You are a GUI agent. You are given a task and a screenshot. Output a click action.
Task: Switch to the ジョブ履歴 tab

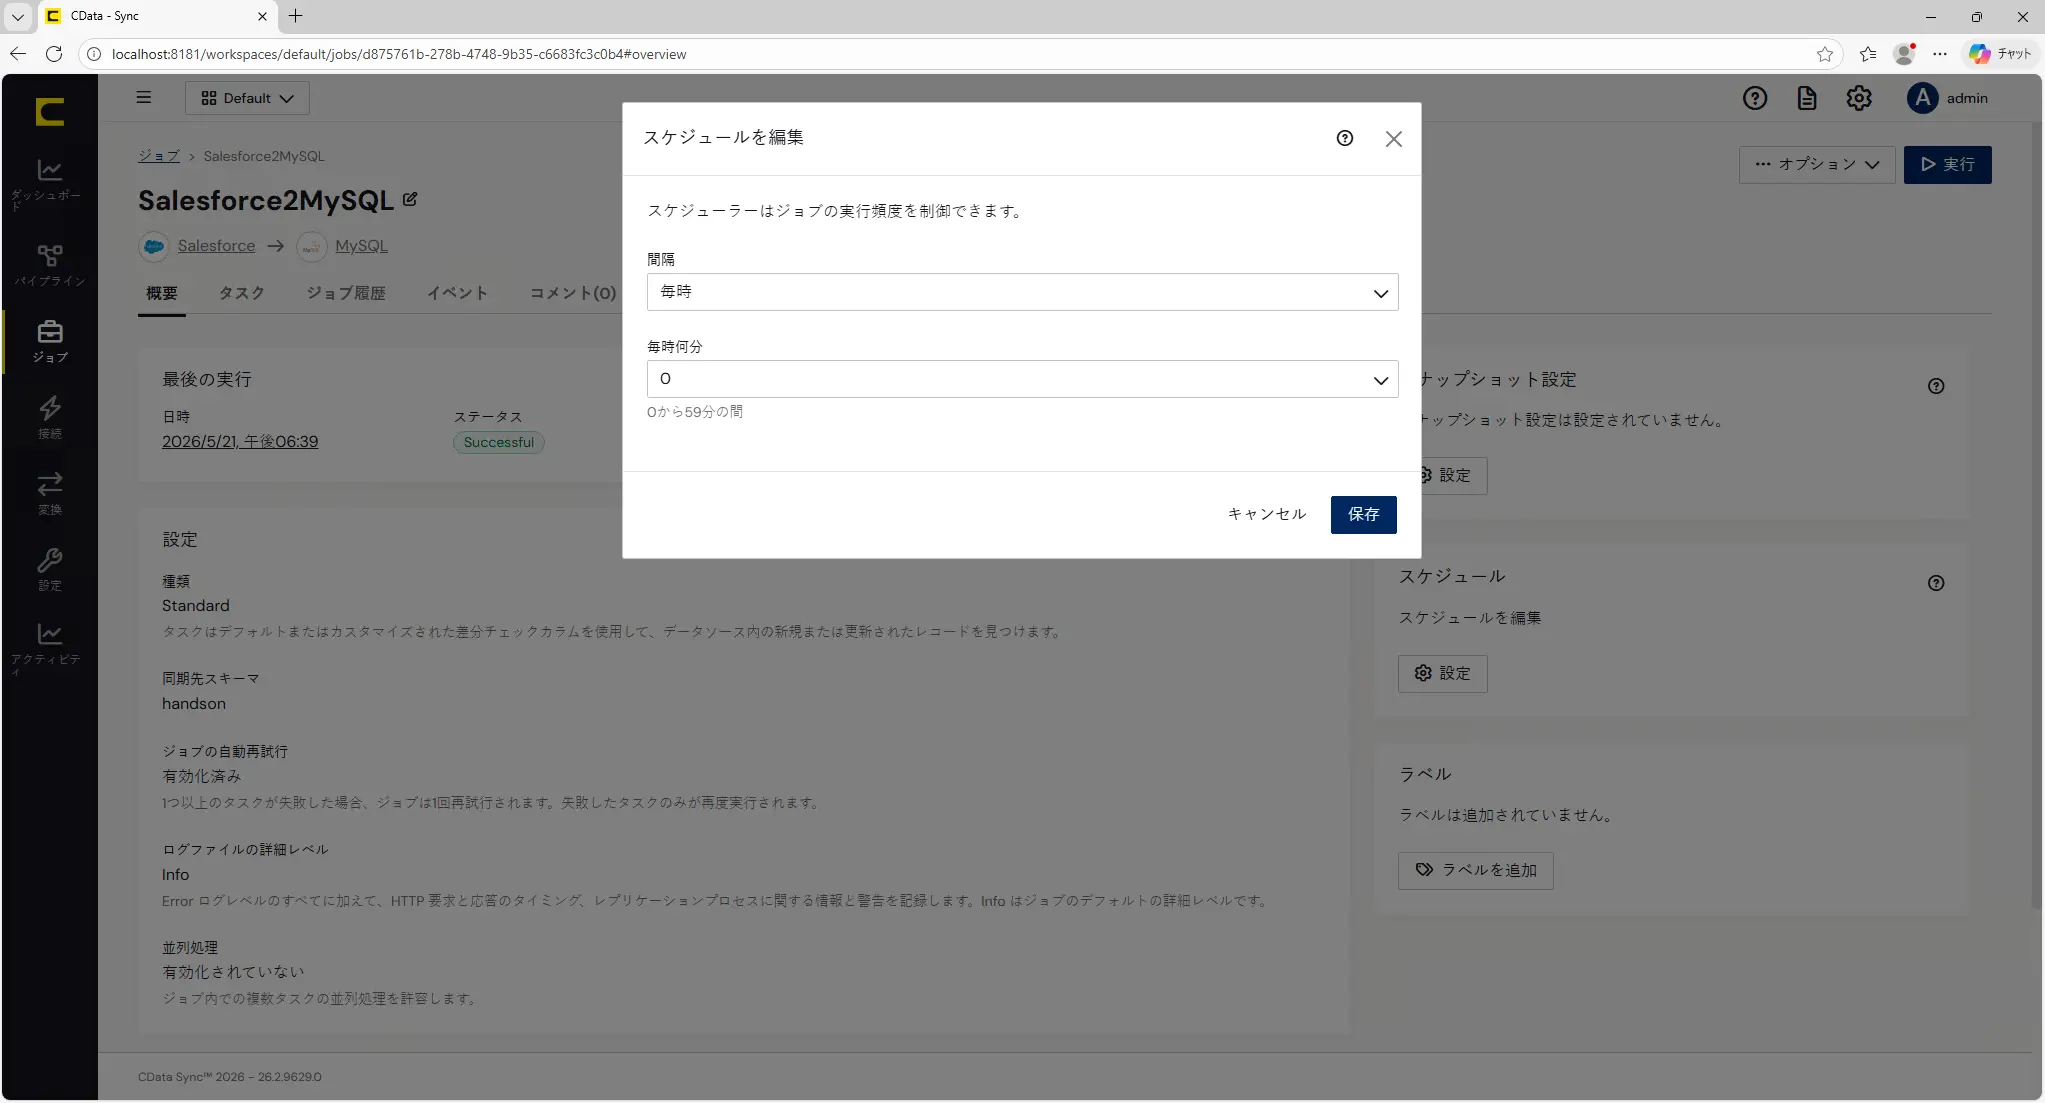[346, 293]
